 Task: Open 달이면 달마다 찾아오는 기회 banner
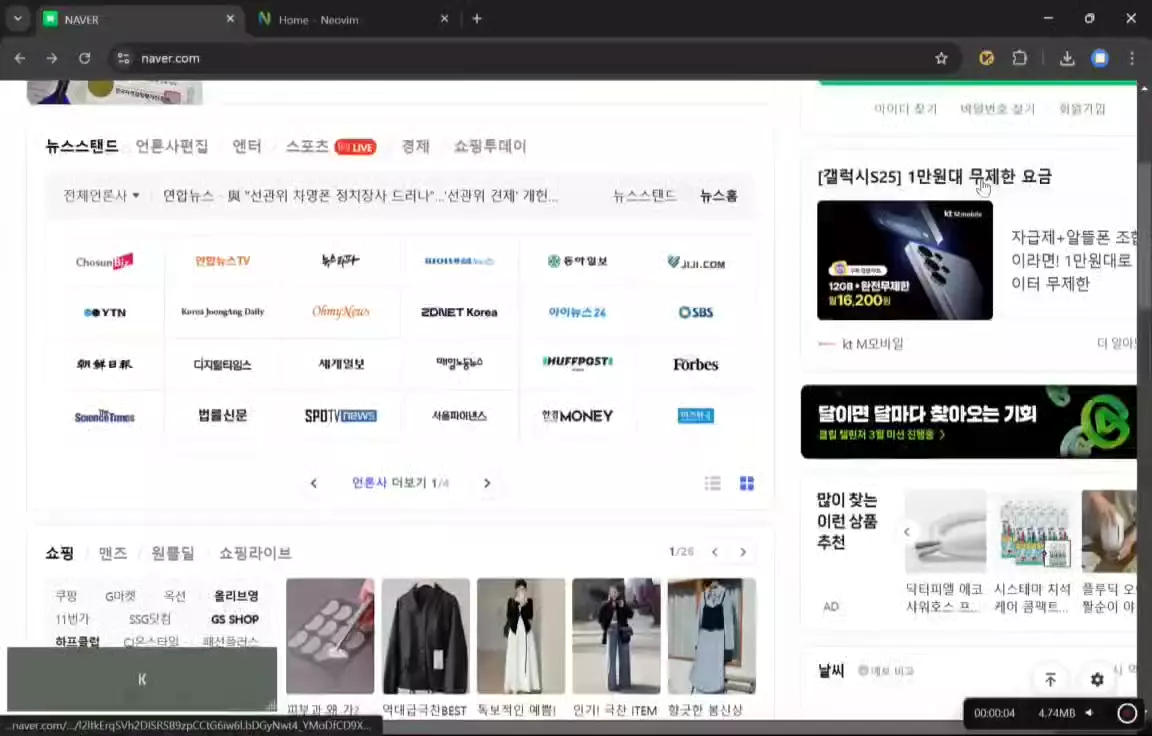(968, 422)
